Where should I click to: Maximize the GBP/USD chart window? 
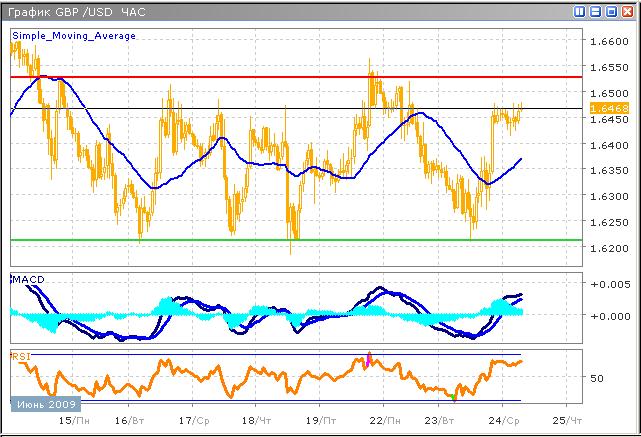(611, 11)
